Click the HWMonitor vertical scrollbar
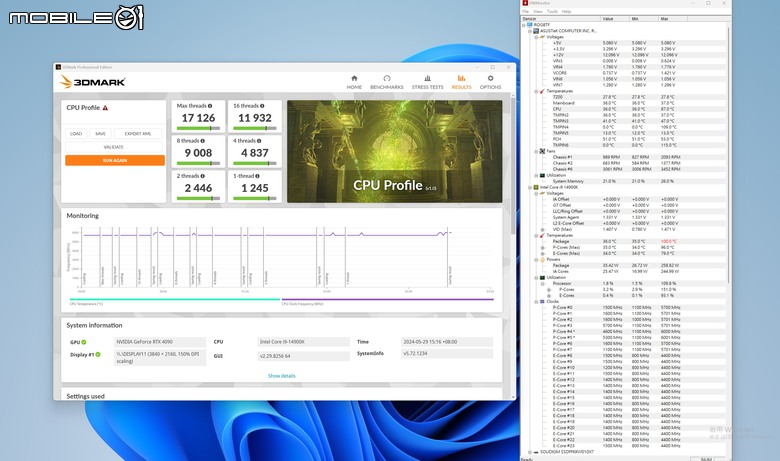This screenshot has width=780, height=461. (x=728, y=154)
